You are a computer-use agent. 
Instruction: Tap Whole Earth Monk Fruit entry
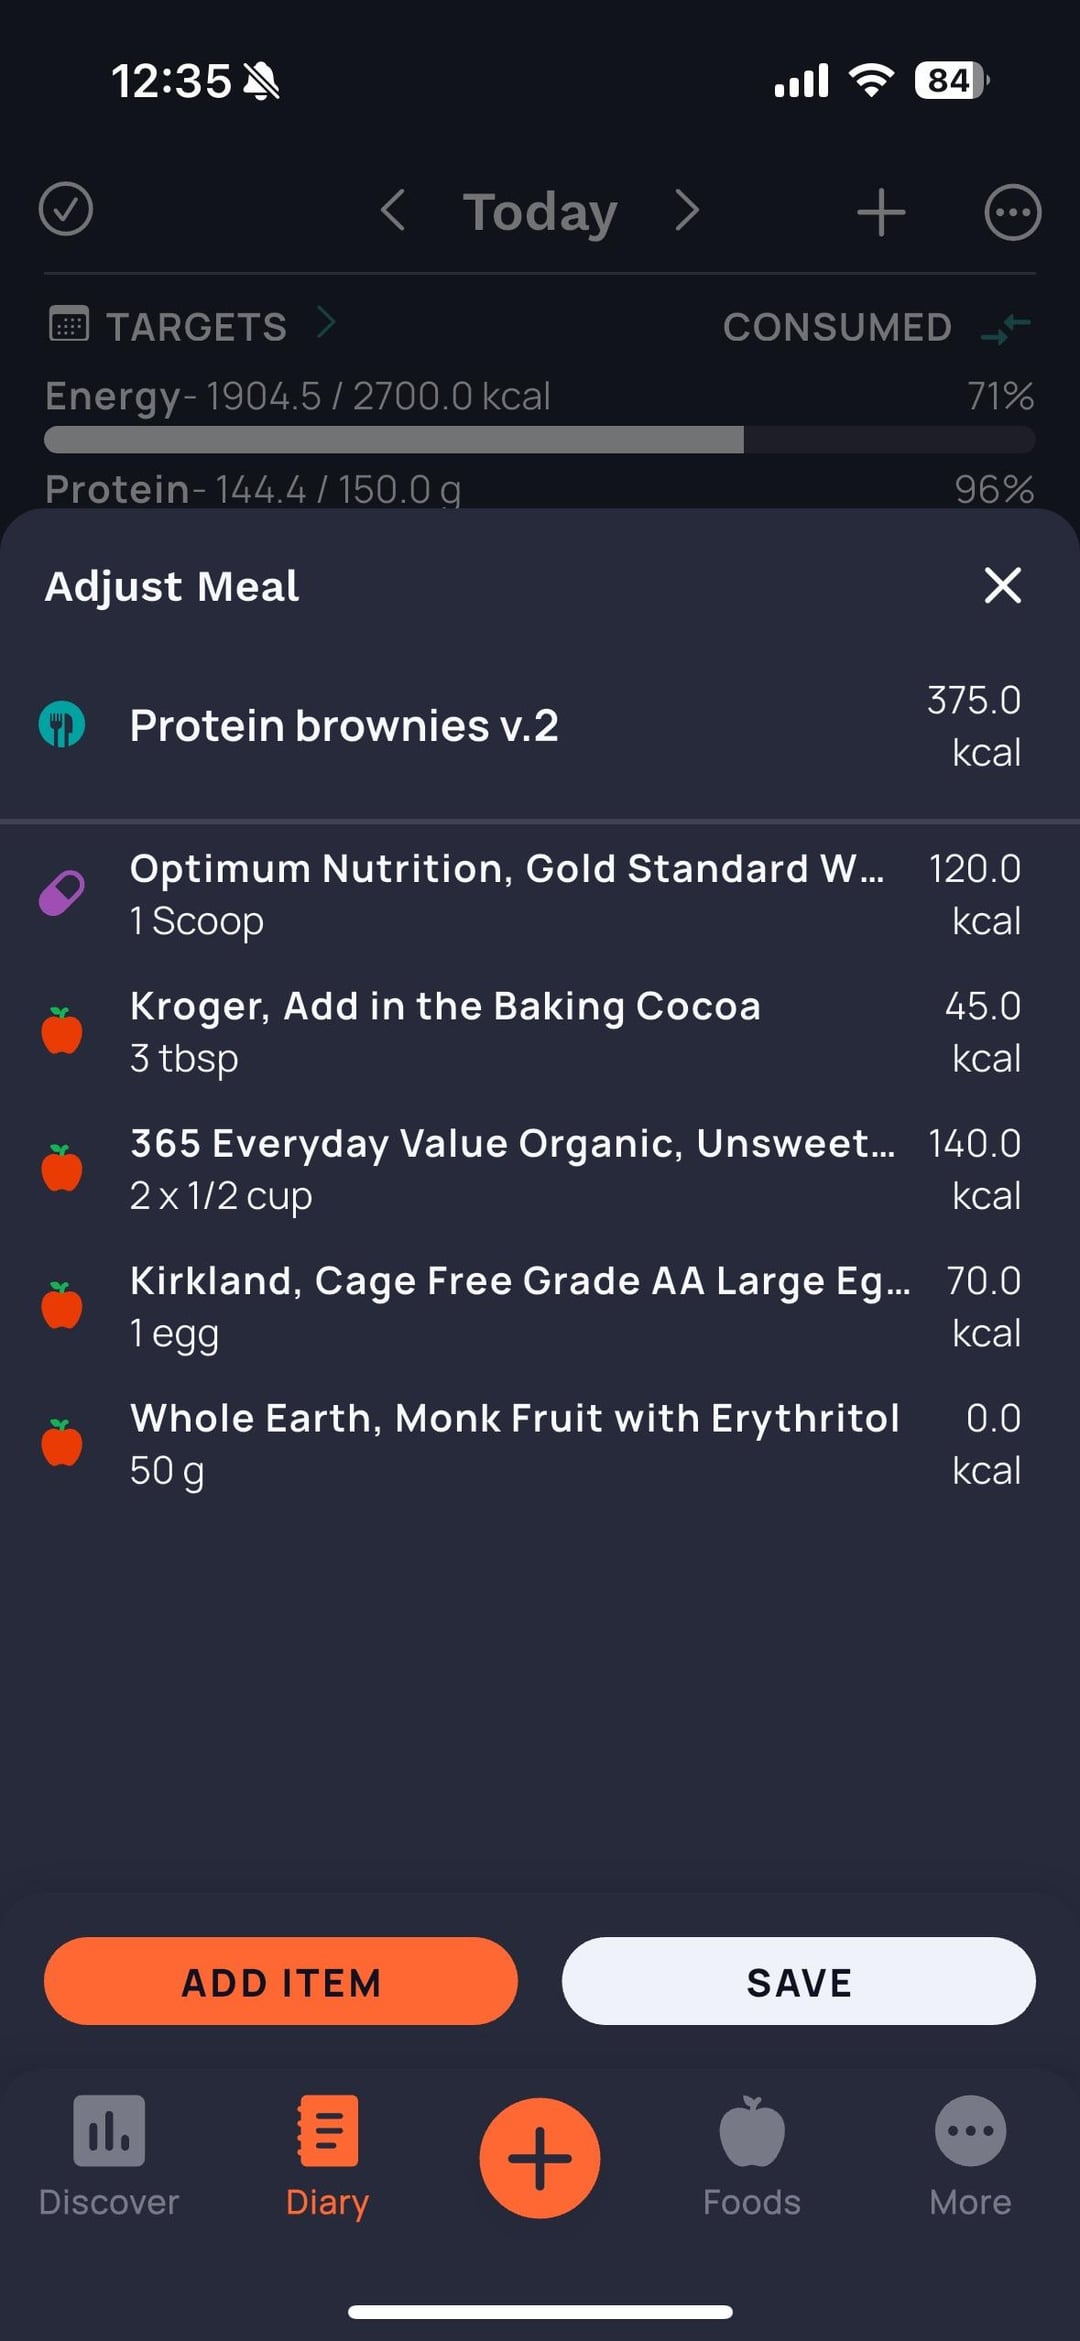(514, 1443)
